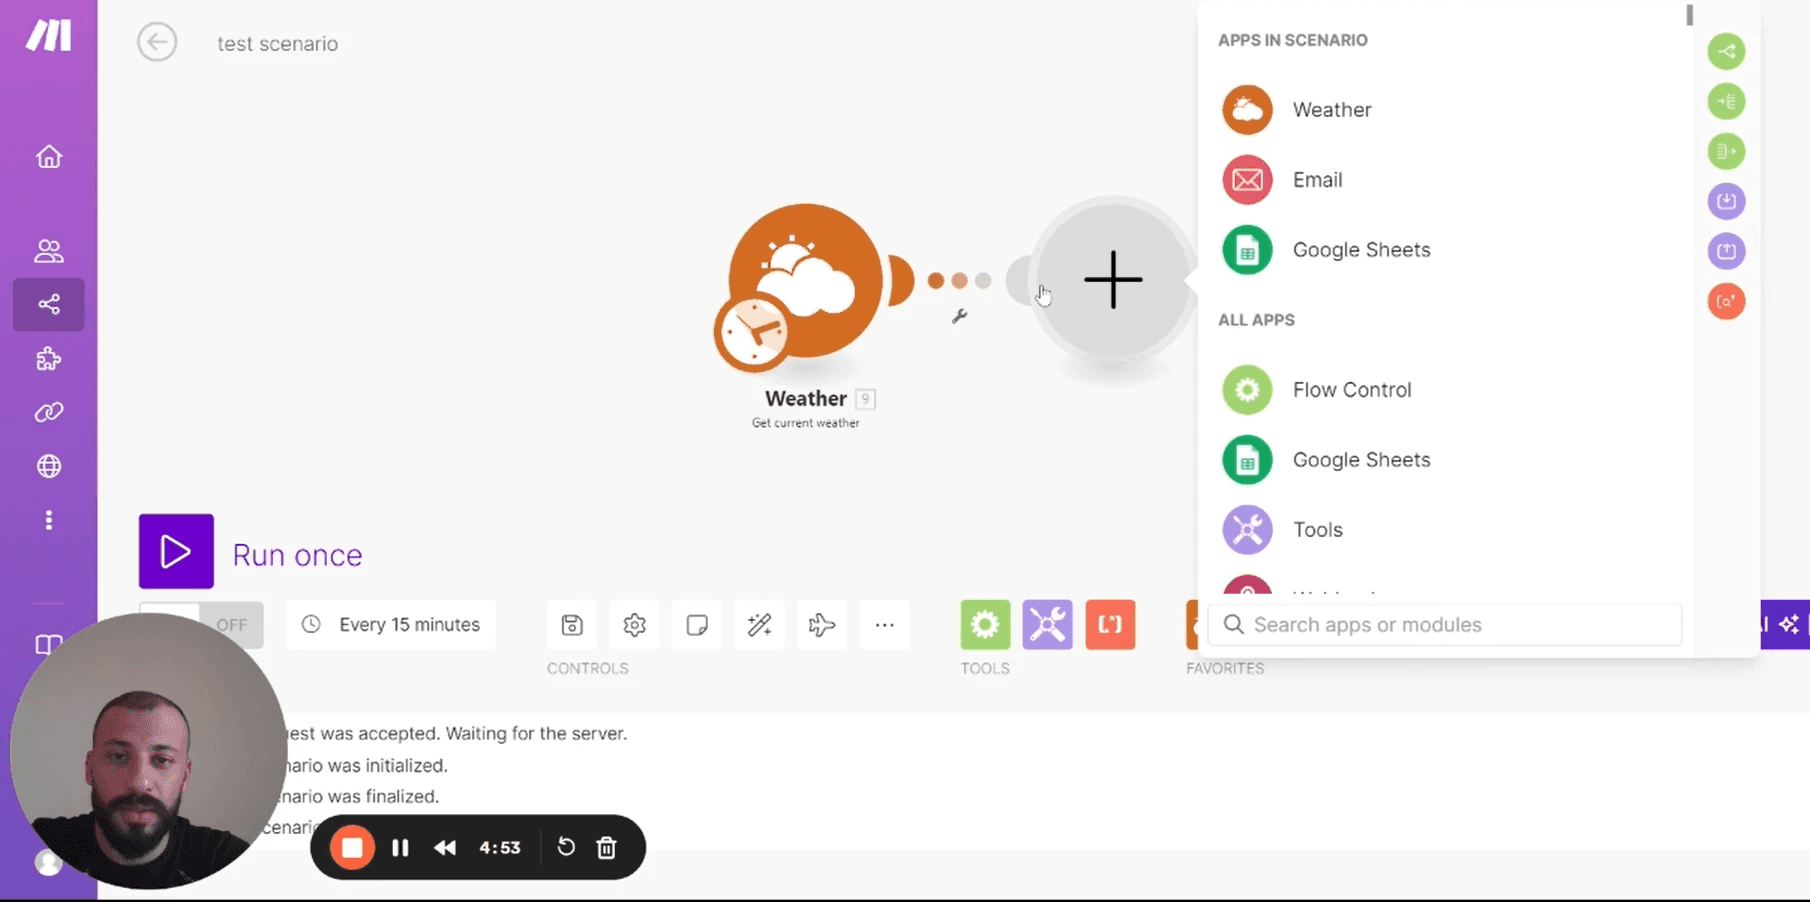Expand the three-dot More menu in Controls
Image resolution: width=1810 pixels, height=902 pixels.
pyautogui.click(x=885, y=625)
